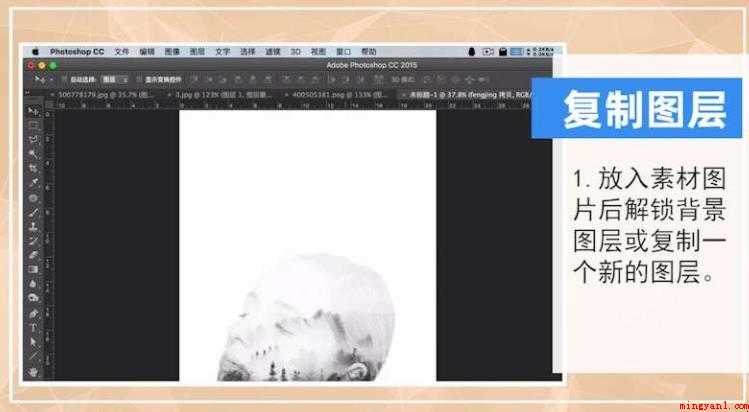Toggle the 显示变换控件 checkbox
The width and height of the screenshot is (749, 412).
139,79
